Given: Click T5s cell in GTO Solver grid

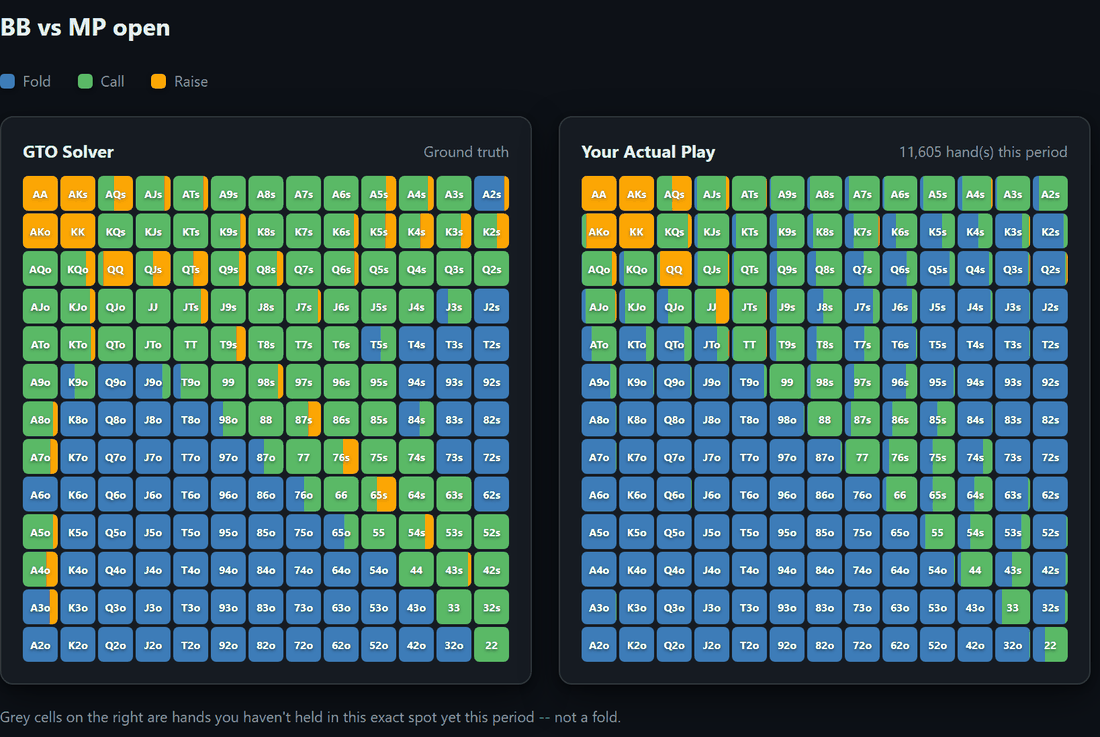Looking at the screenshot, I should click(379, 344).
